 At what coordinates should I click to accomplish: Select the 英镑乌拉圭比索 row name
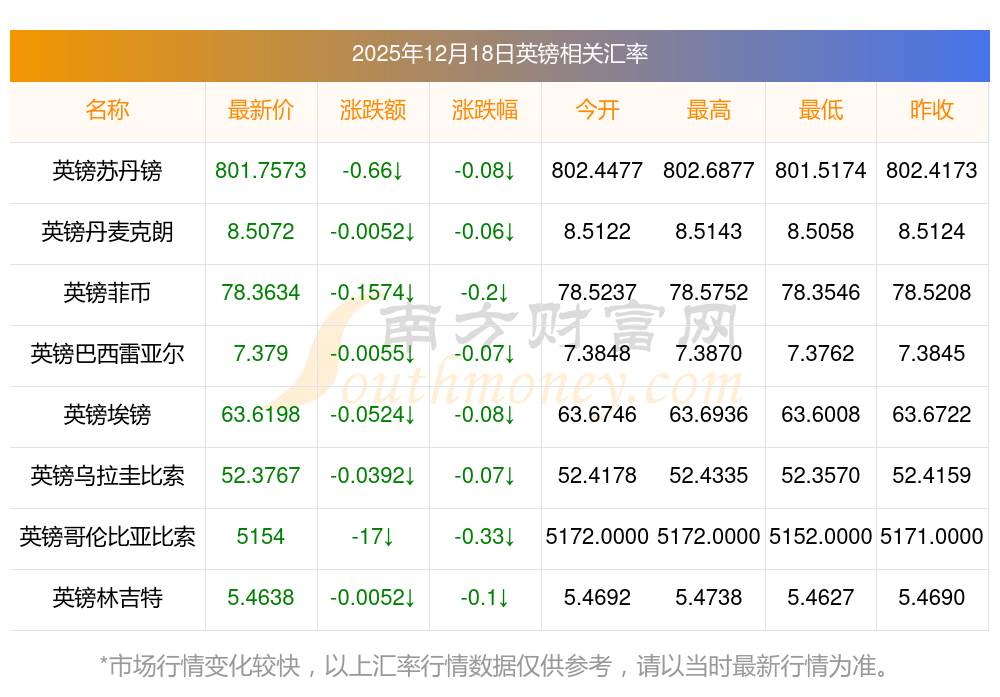tap(107, 476)
